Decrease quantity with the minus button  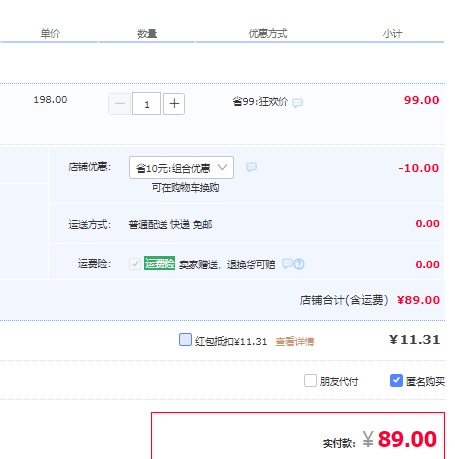tap(119, 104)
